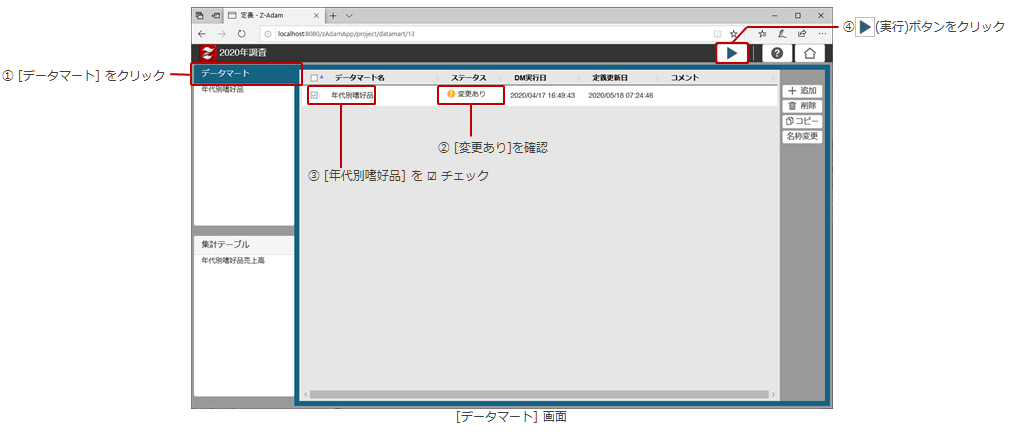Image resolution: width=1024 pixels, height=440 pixels.
Task: Select 年代別嗜好品売上高 in 集計テーブル list
Action: pos(233,260)
